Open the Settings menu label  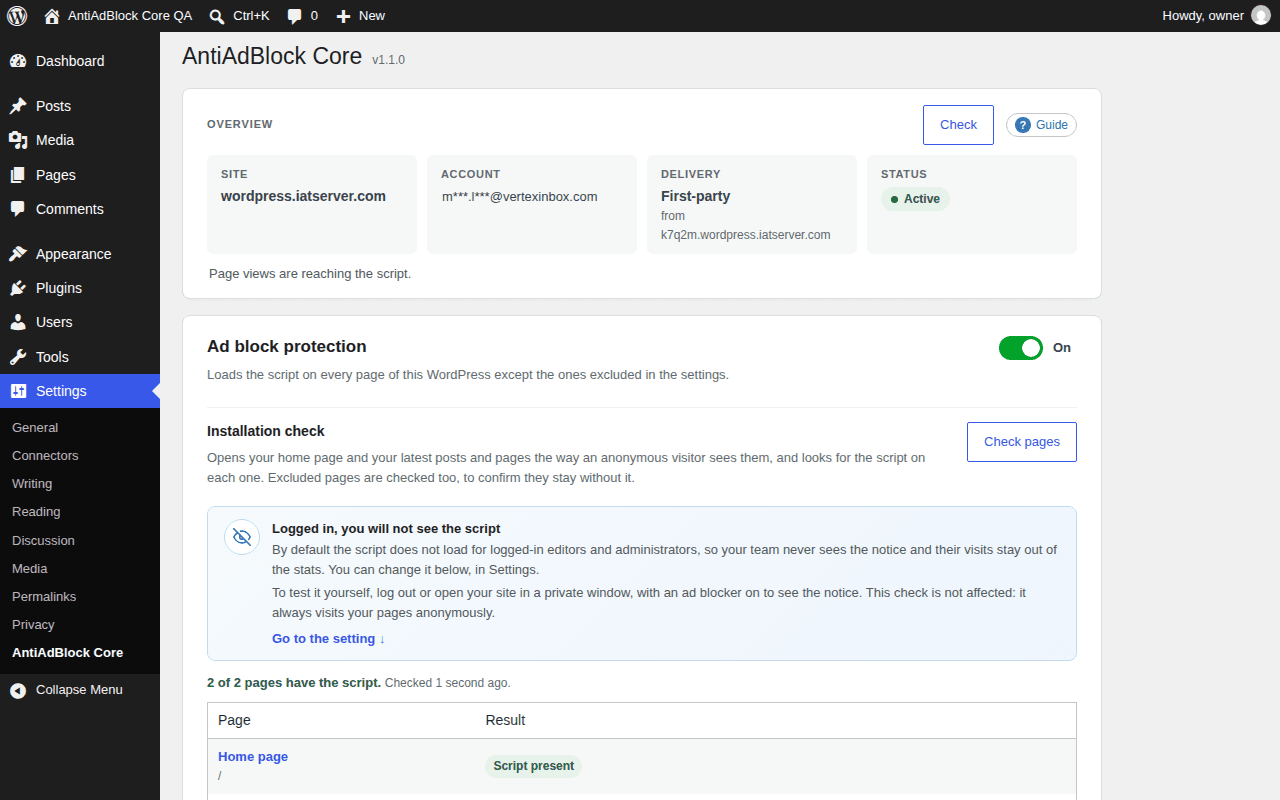pos(61,391)
